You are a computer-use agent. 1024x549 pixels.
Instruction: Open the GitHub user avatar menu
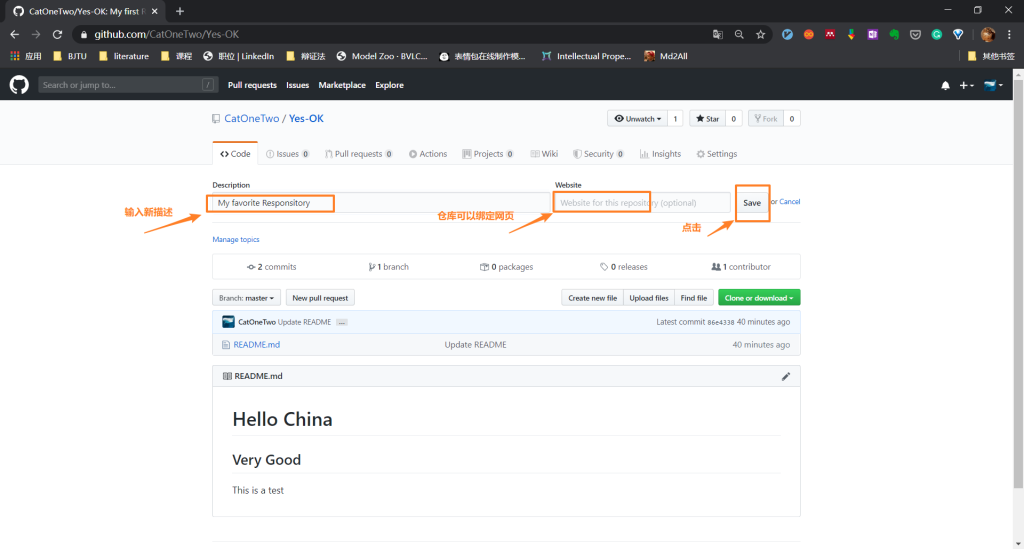993,86
